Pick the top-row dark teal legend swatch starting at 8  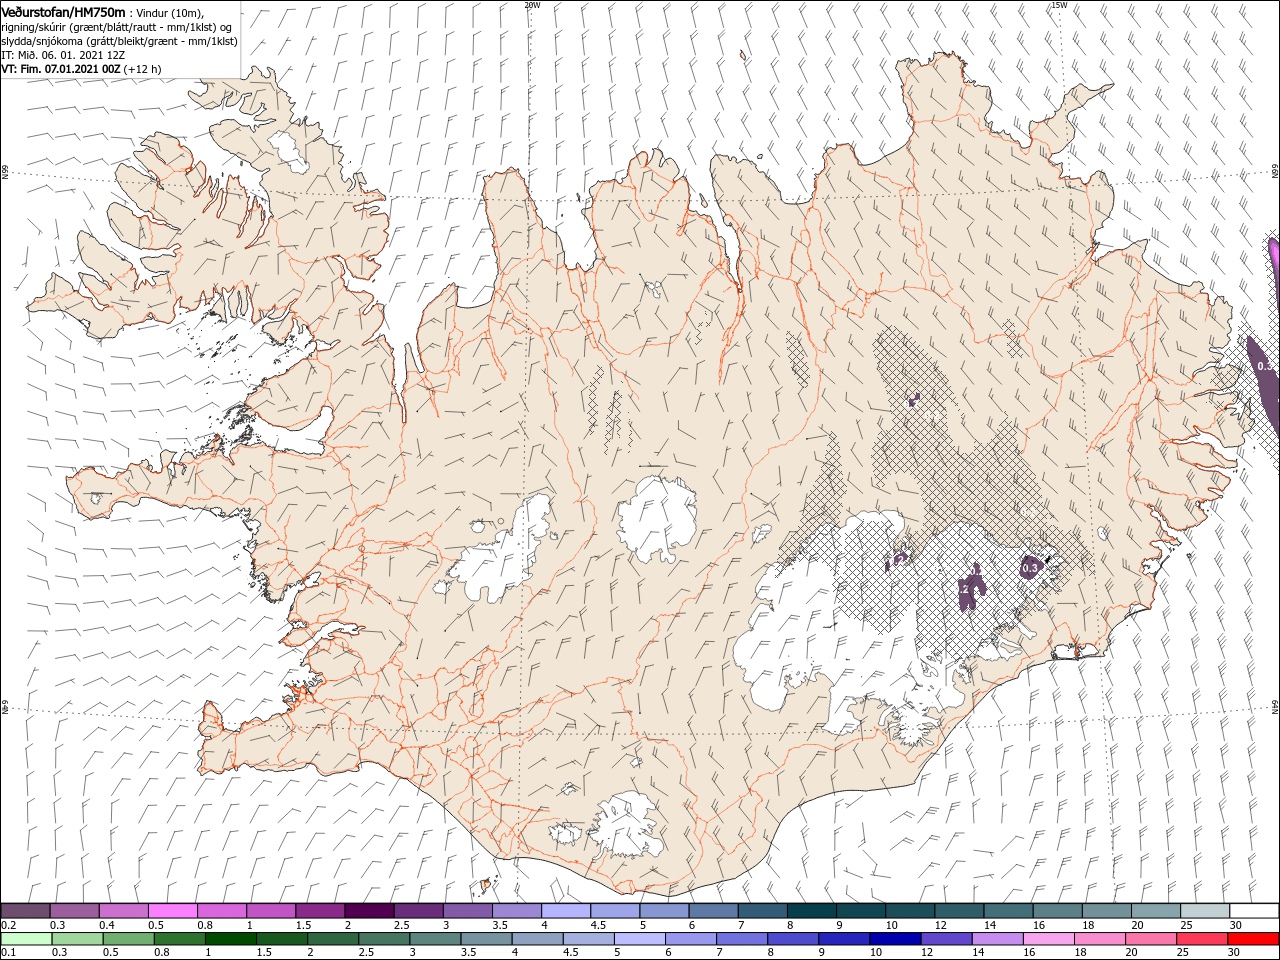(x=812, y=910)
